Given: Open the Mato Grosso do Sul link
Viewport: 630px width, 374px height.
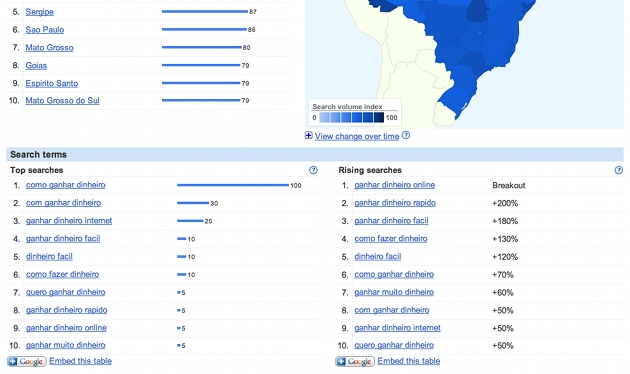Looking at the screenshot, I should (62, 100).
